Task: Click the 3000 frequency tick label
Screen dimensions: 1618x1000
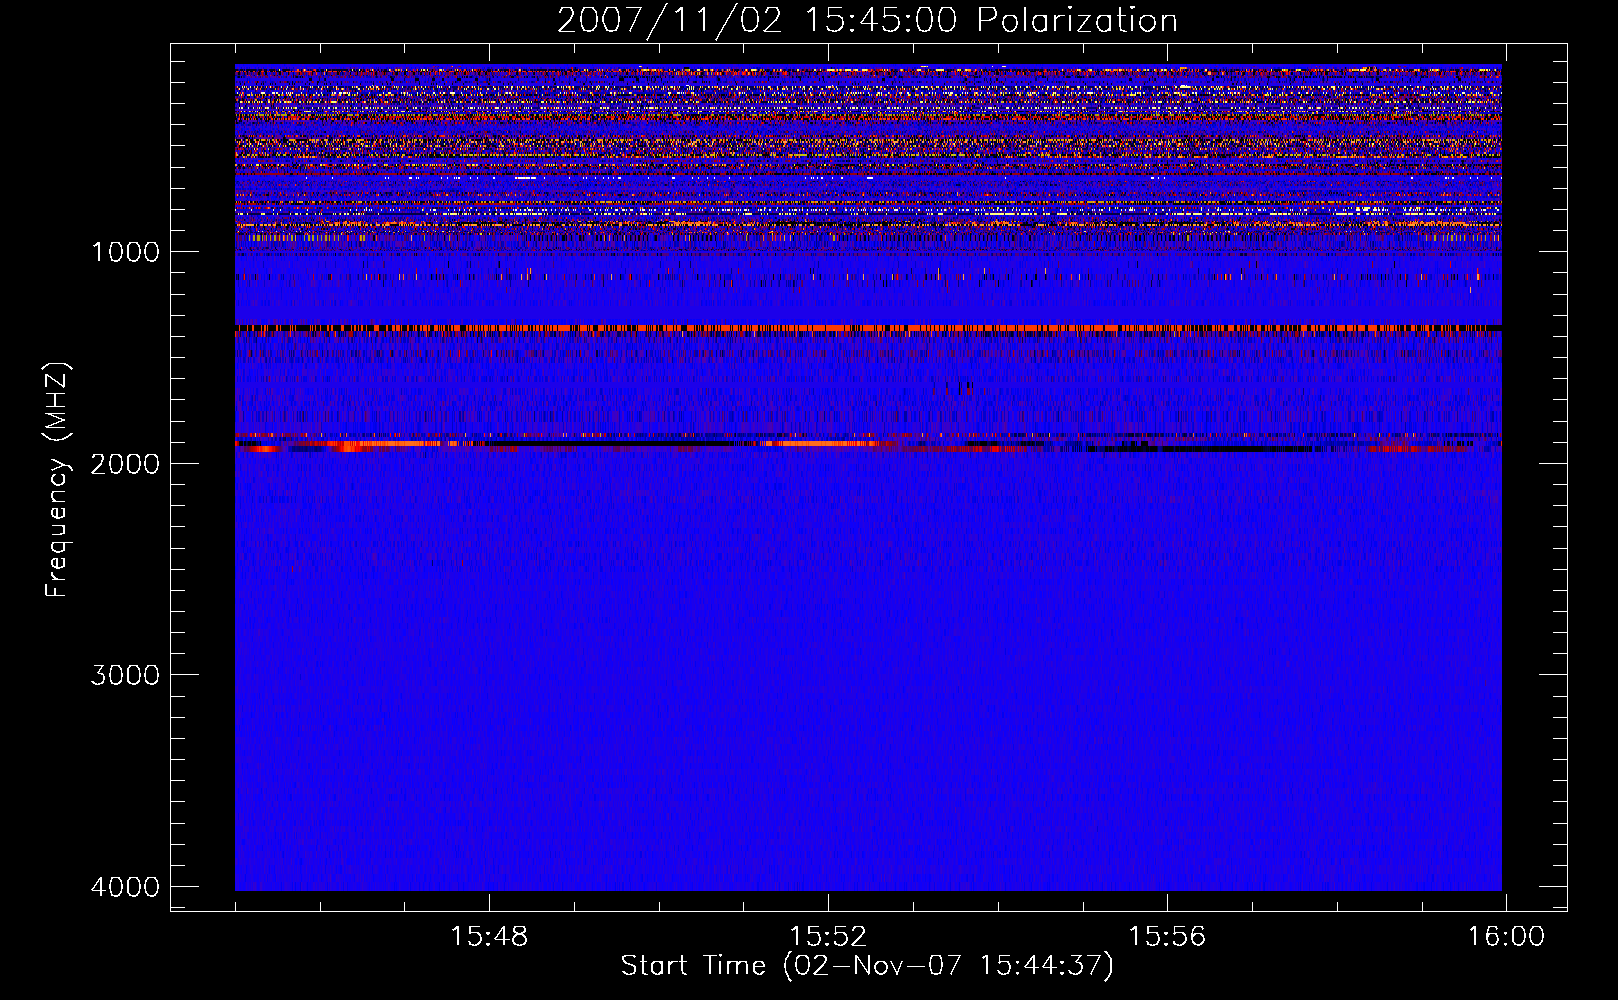Action: pyautogui.click(x=125, y=675)
